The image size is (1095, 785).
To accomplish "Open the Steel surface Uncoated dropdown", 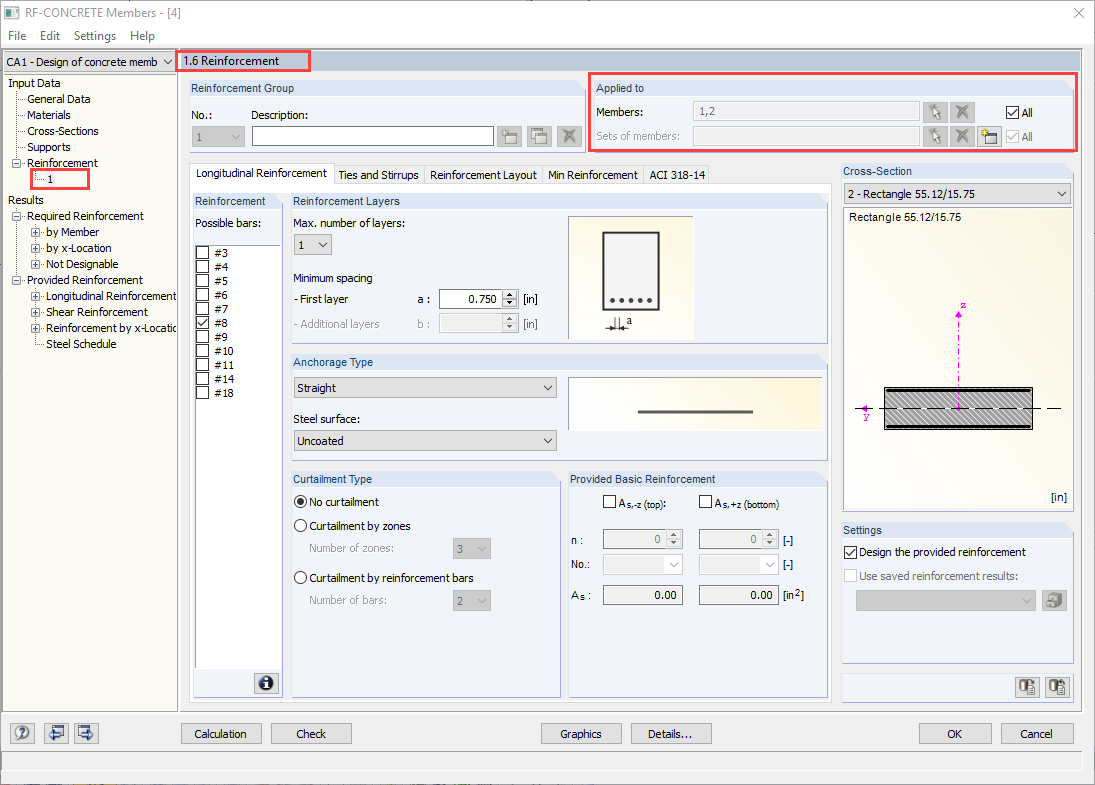I will point(425,441).
